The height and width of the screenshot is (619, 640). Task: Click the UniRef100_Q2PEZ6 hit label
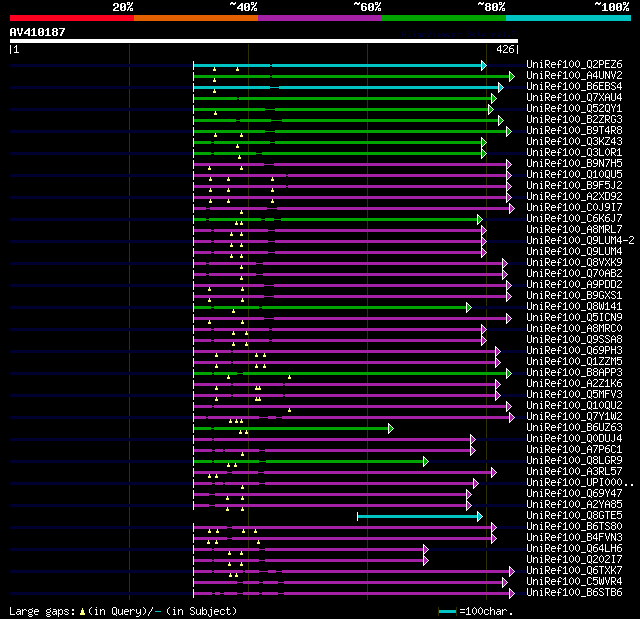click(x=574, y=64)
